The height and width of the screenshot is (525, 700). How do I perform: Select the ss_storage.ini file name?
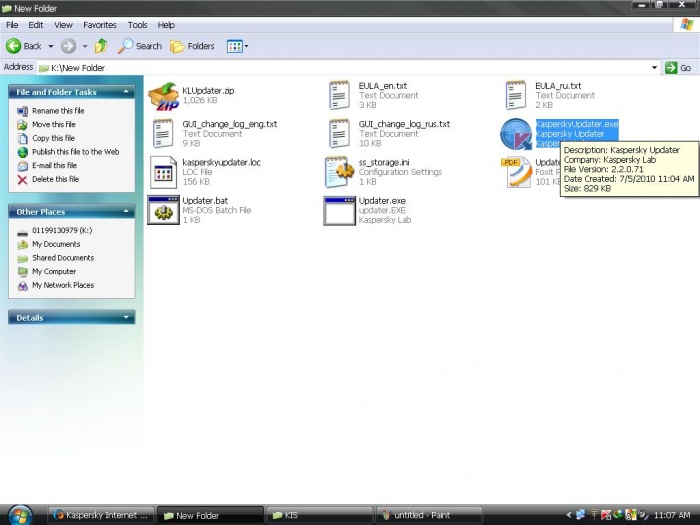(384, 162)
